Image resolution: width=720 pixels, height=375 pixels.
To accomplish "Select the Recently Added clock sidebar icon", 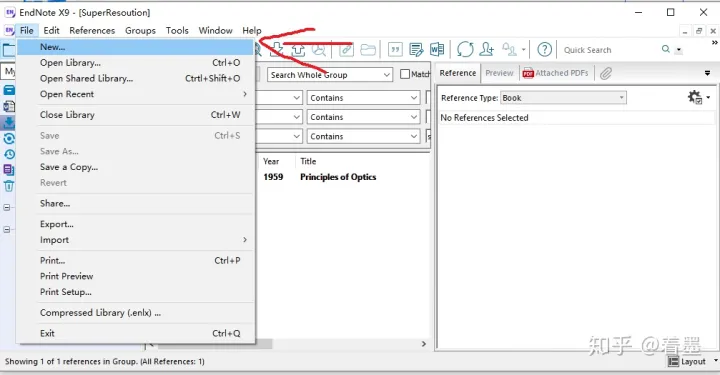I will (9, 154).
